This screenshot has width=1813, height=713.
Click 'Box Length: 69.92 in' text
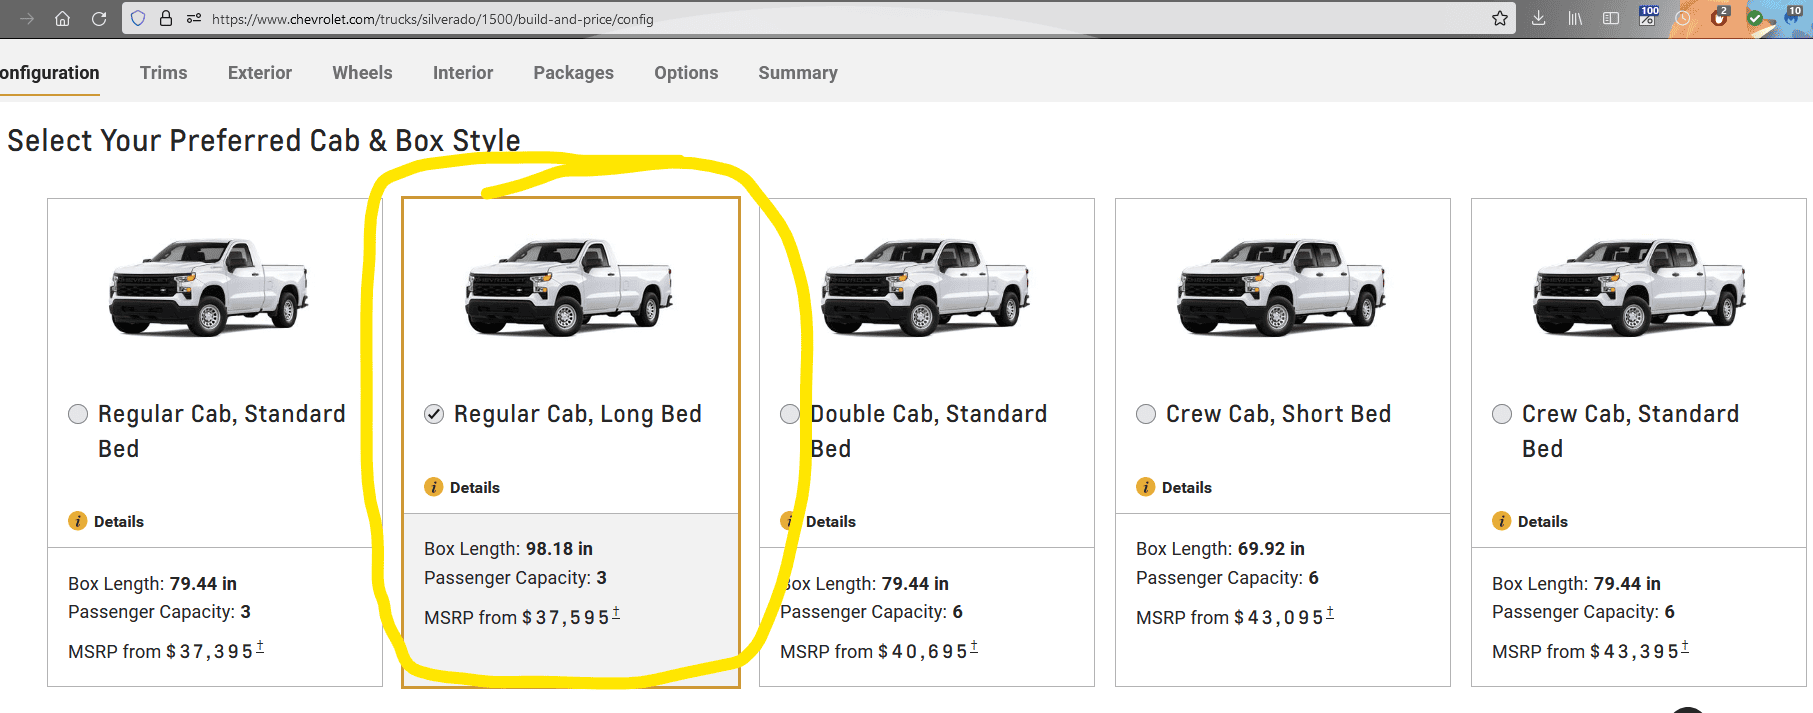(x=1220, y=549)
